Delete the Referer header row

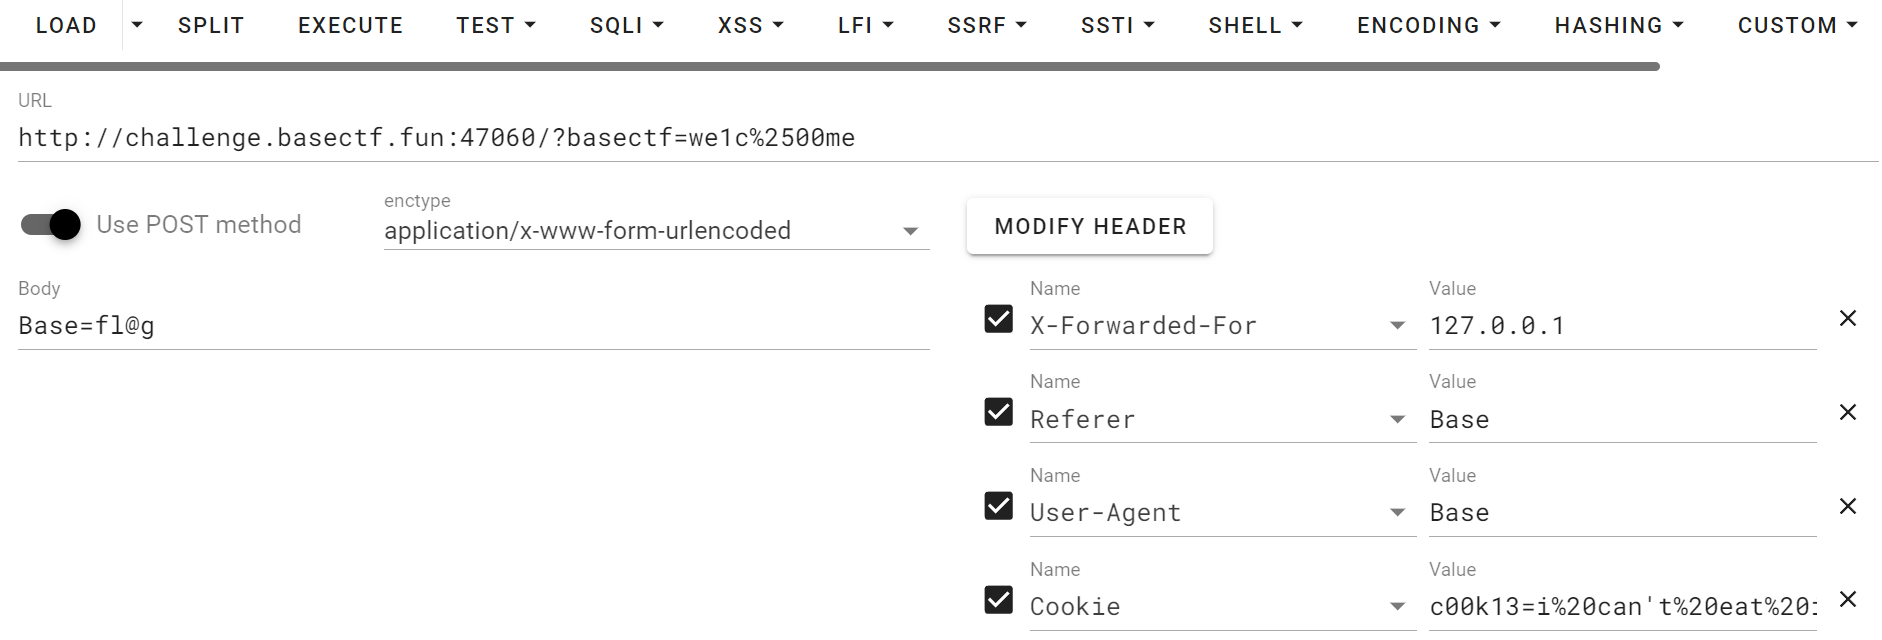(x=1847, y=412)
